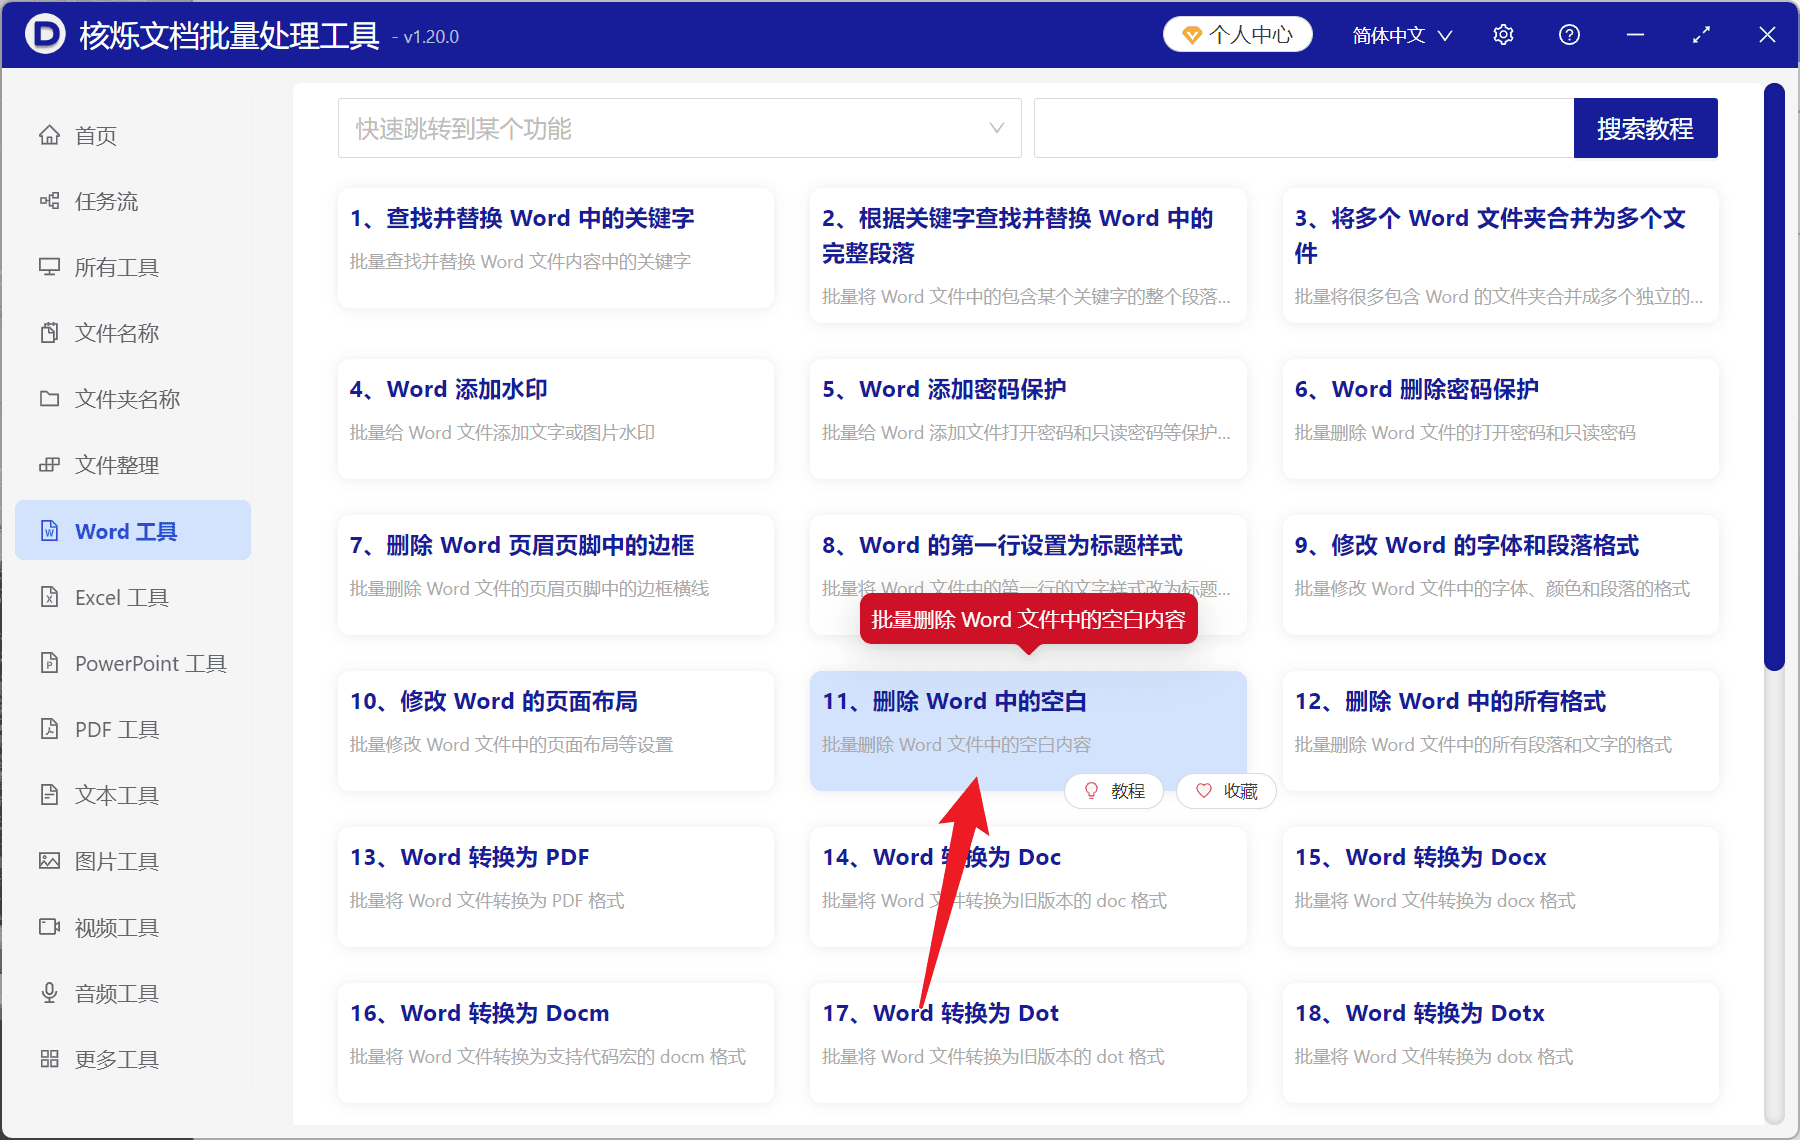1800x1140 pixels.
Task: Open tool 11 删除 Word 中的空白
Action: [x=1028, y=731]
